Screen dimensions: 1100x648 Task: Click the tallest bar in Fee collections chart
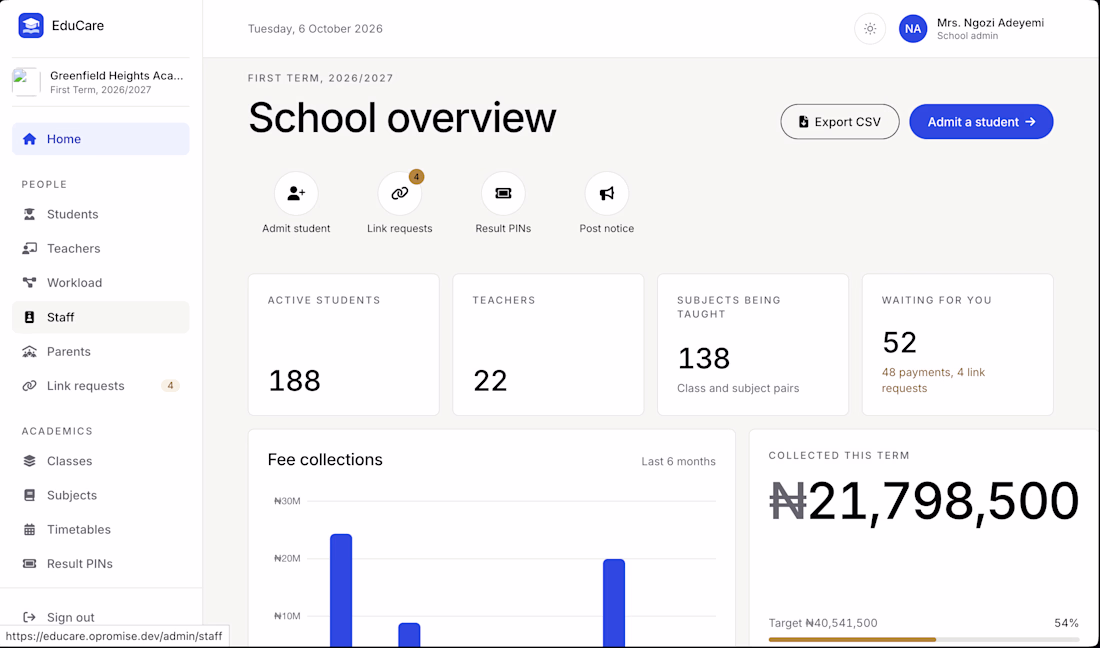click(341, 590)
